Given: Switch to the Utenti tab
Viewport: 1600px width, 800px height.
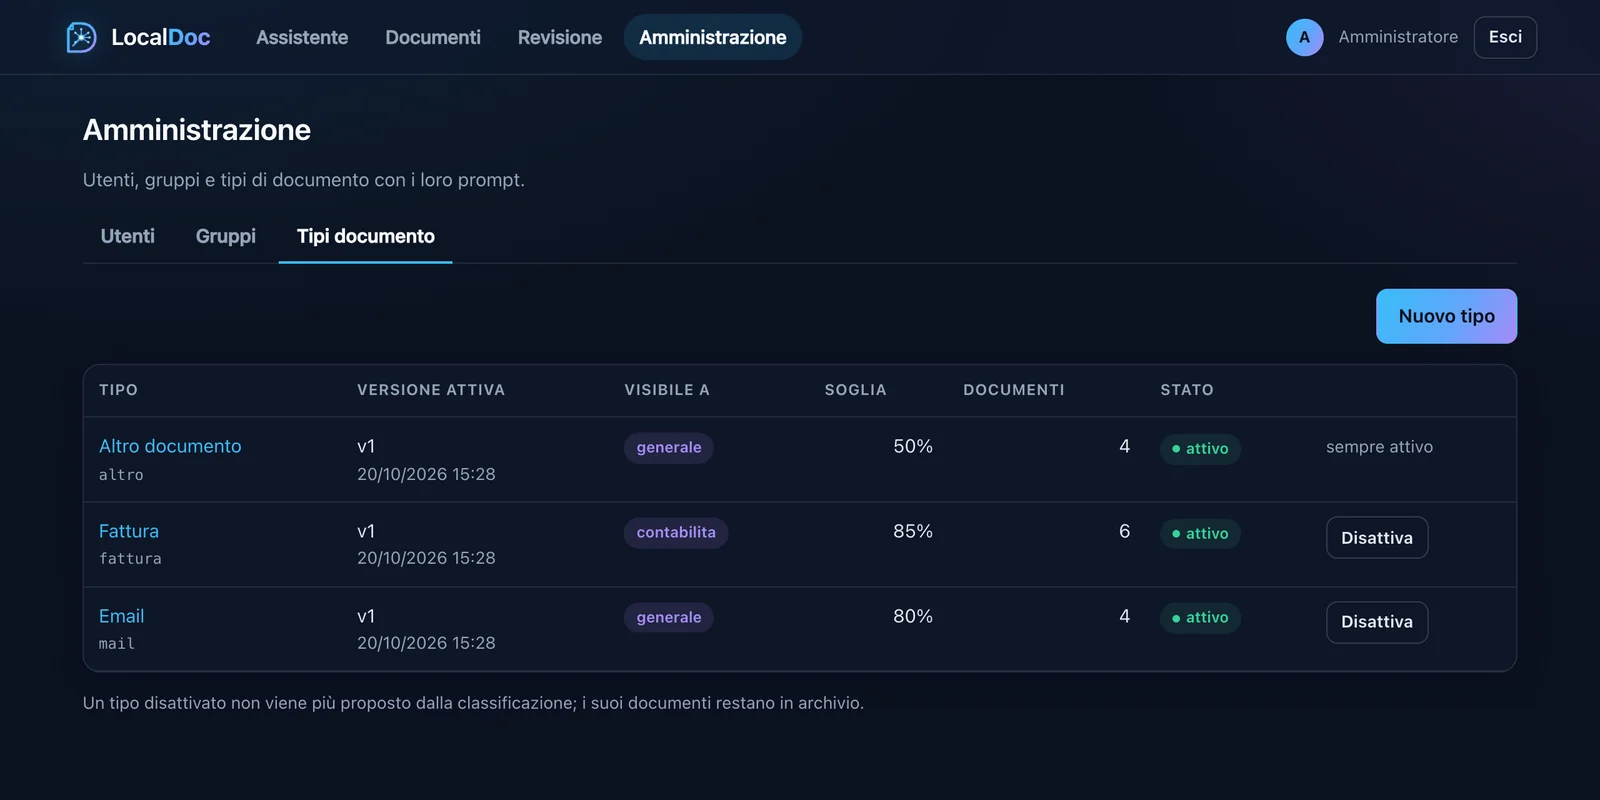Looking at the screenshot, I should (128, 236).
